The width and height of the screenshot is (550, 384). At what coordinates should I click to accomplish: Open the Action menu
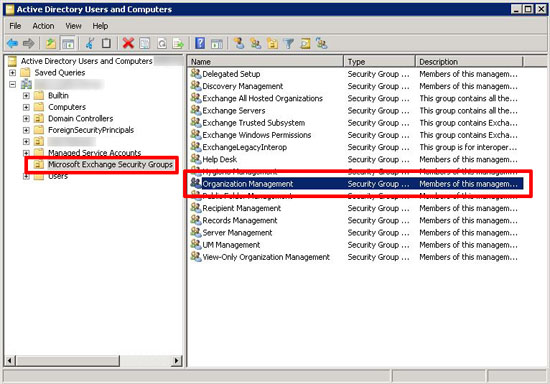[x=43, y=26]
